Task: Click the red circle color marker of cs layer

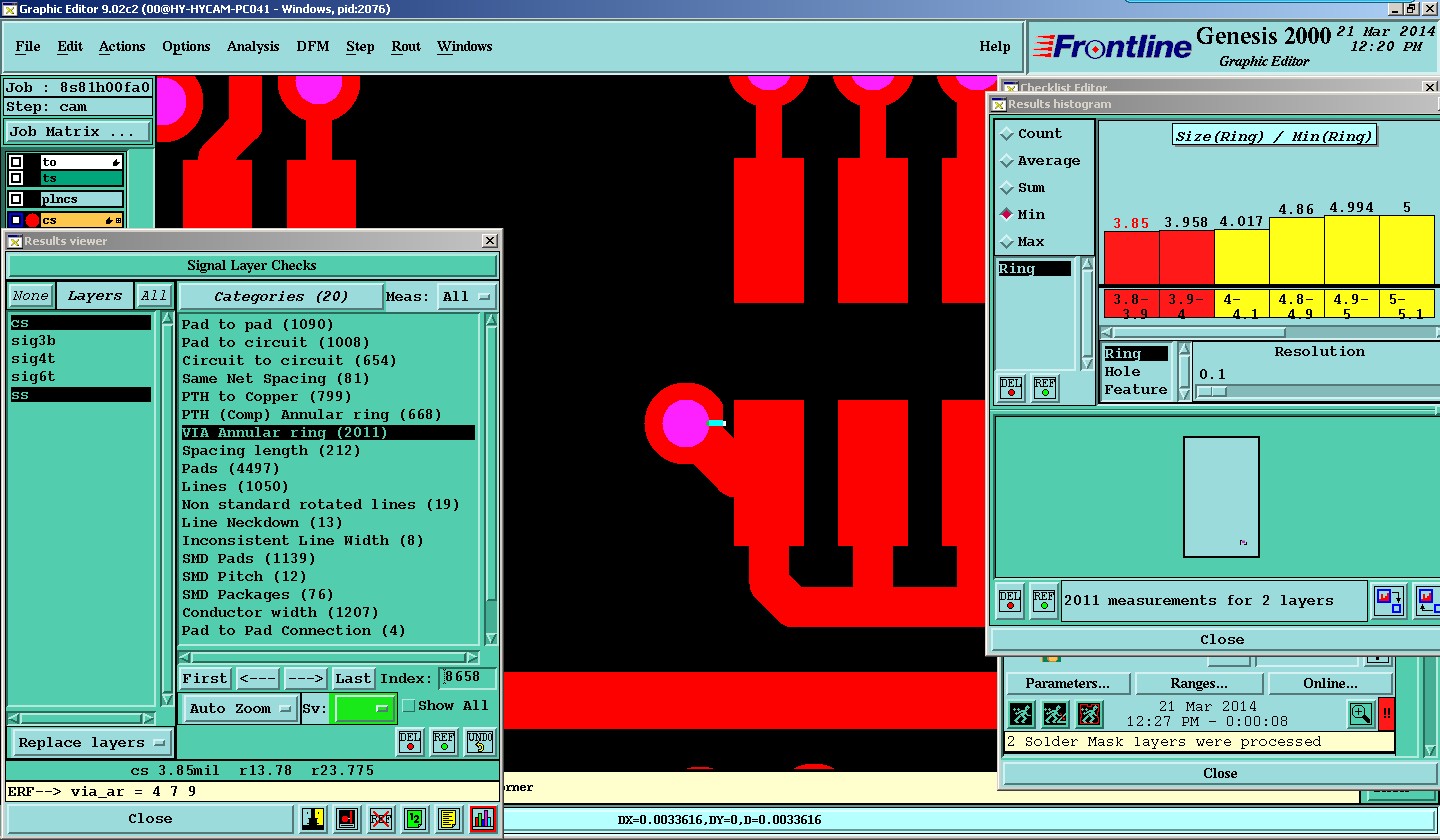Action: point(32,220)
